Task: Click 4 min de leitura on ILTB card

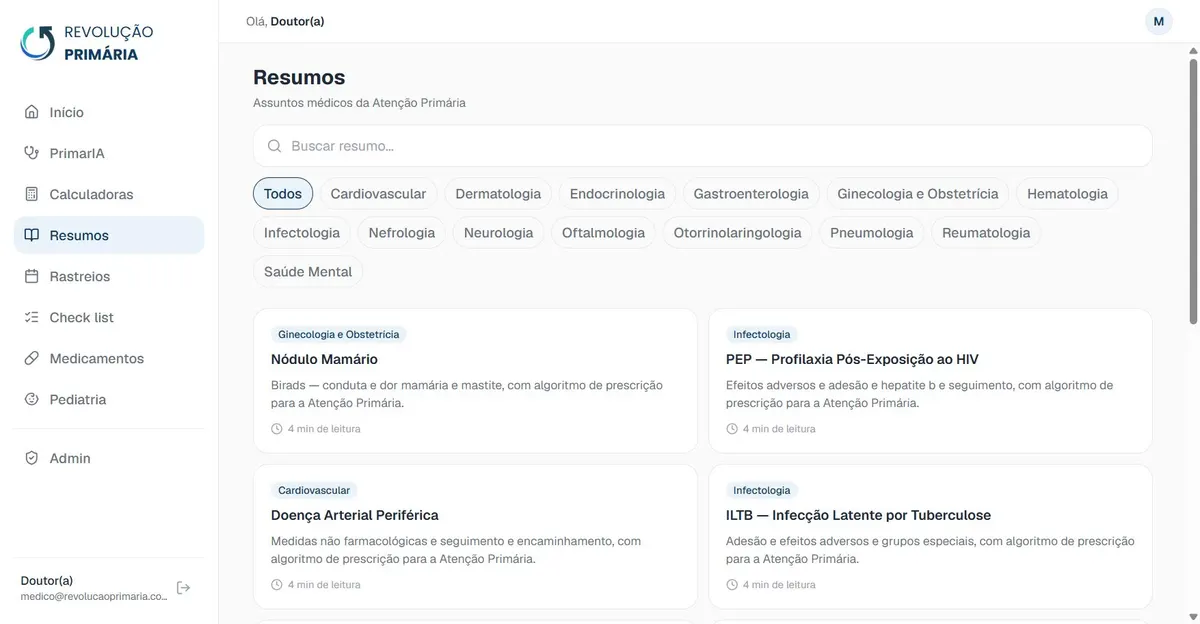Action: tap(779, 585)
